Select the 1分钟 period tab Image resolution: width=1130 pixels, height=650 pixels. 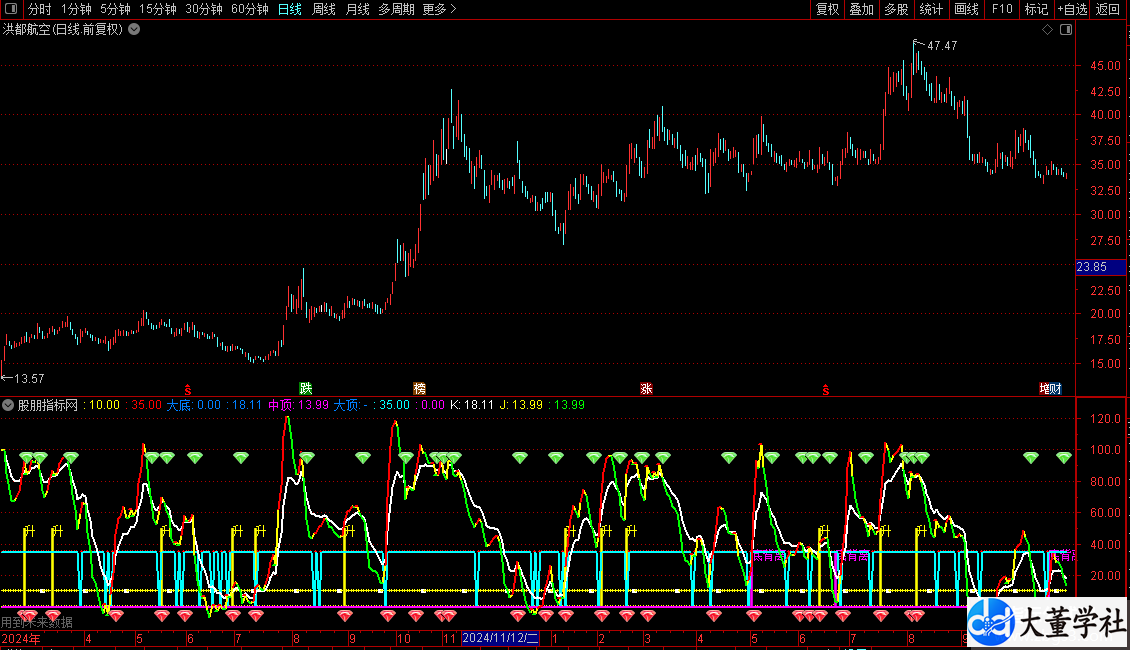click(x=76, y=9)
